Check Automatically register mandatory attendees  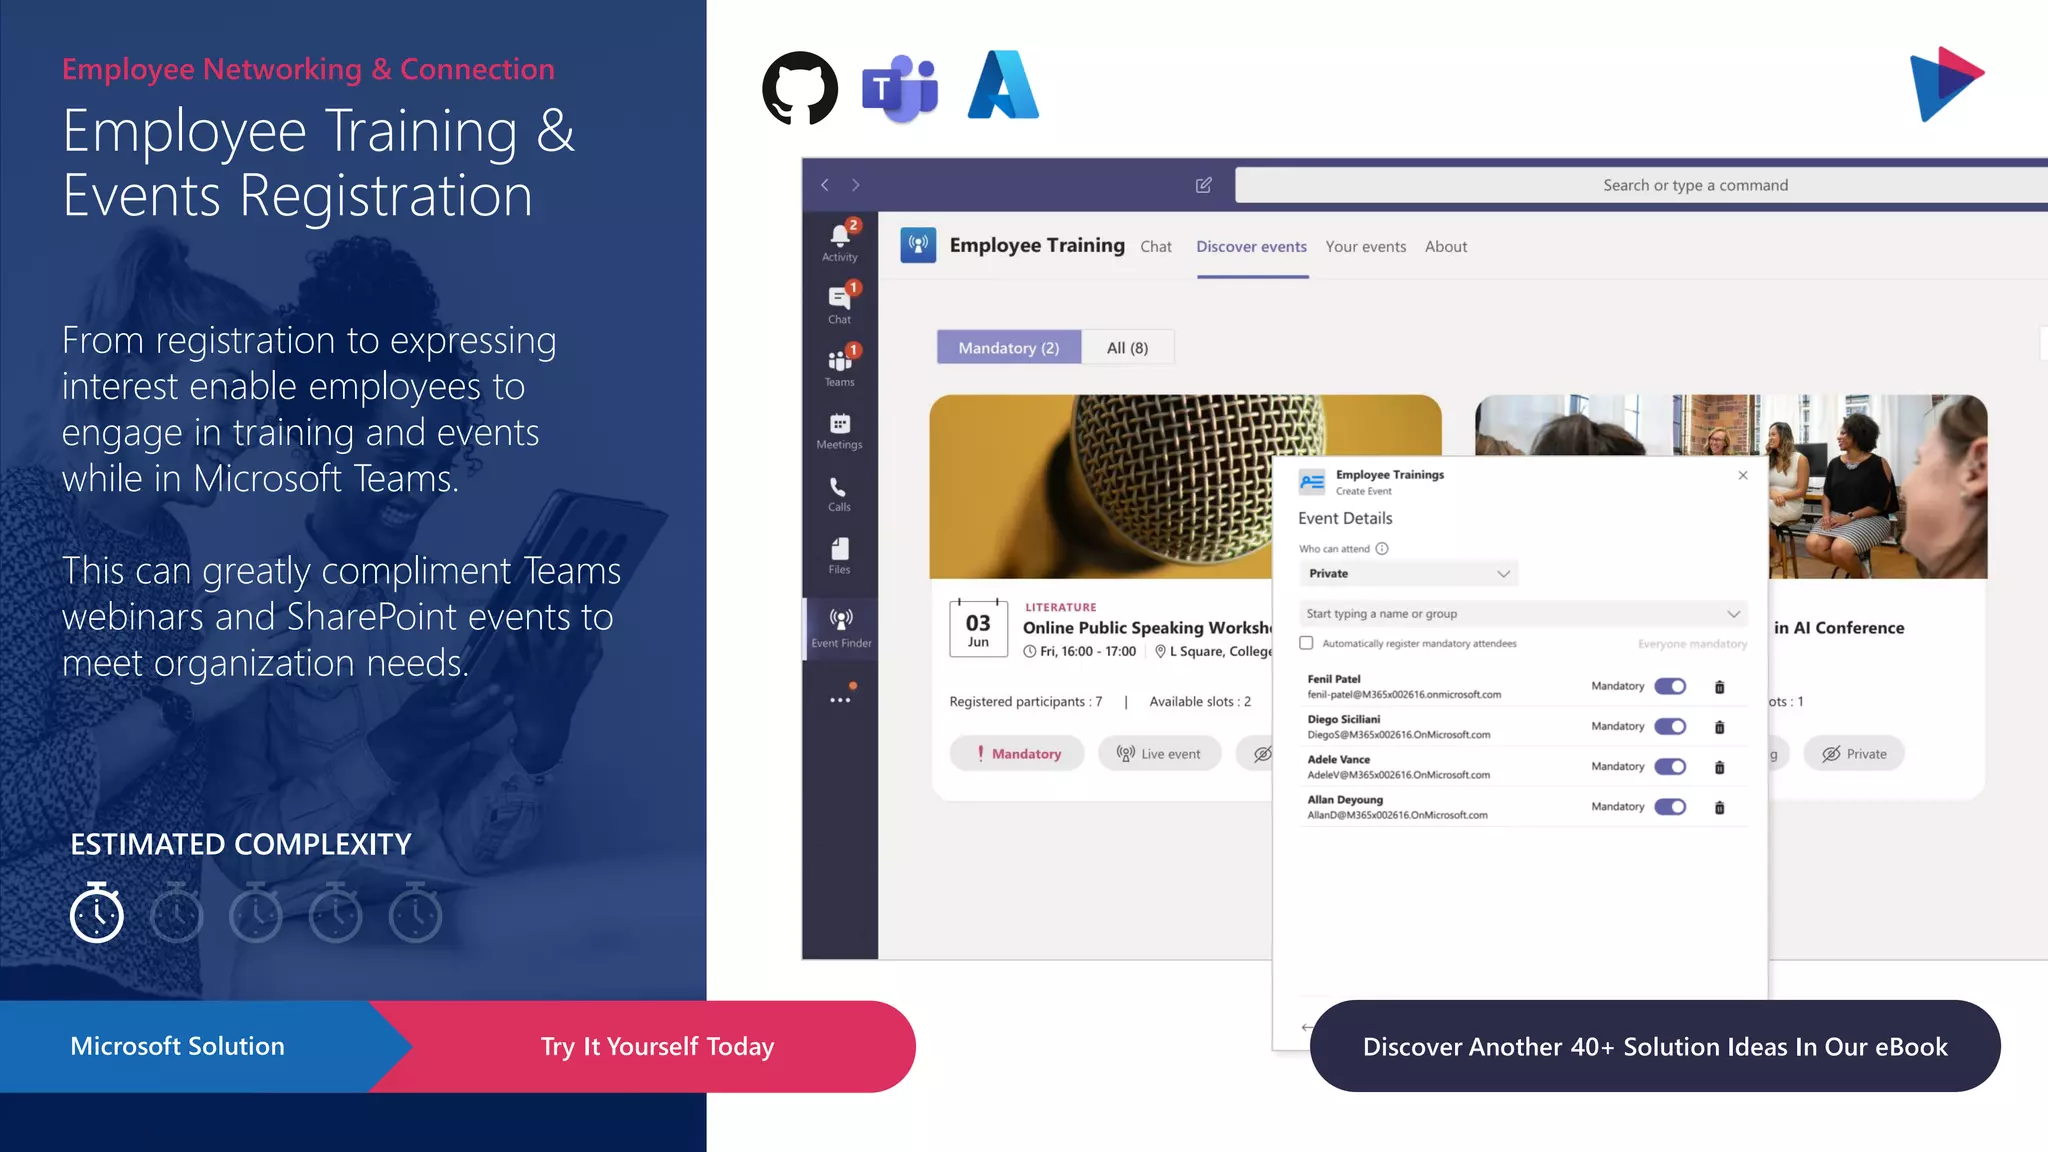click(1306, 643)
